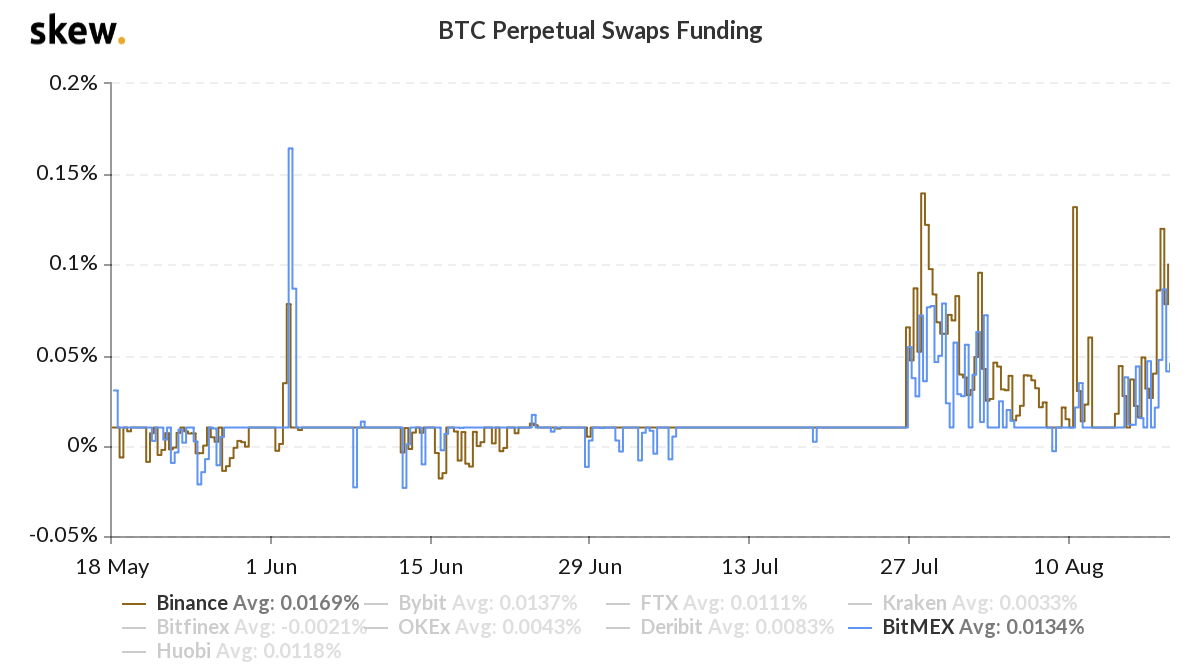
Task: Click the 0.15% y-axis label
Action: (69, 174)
